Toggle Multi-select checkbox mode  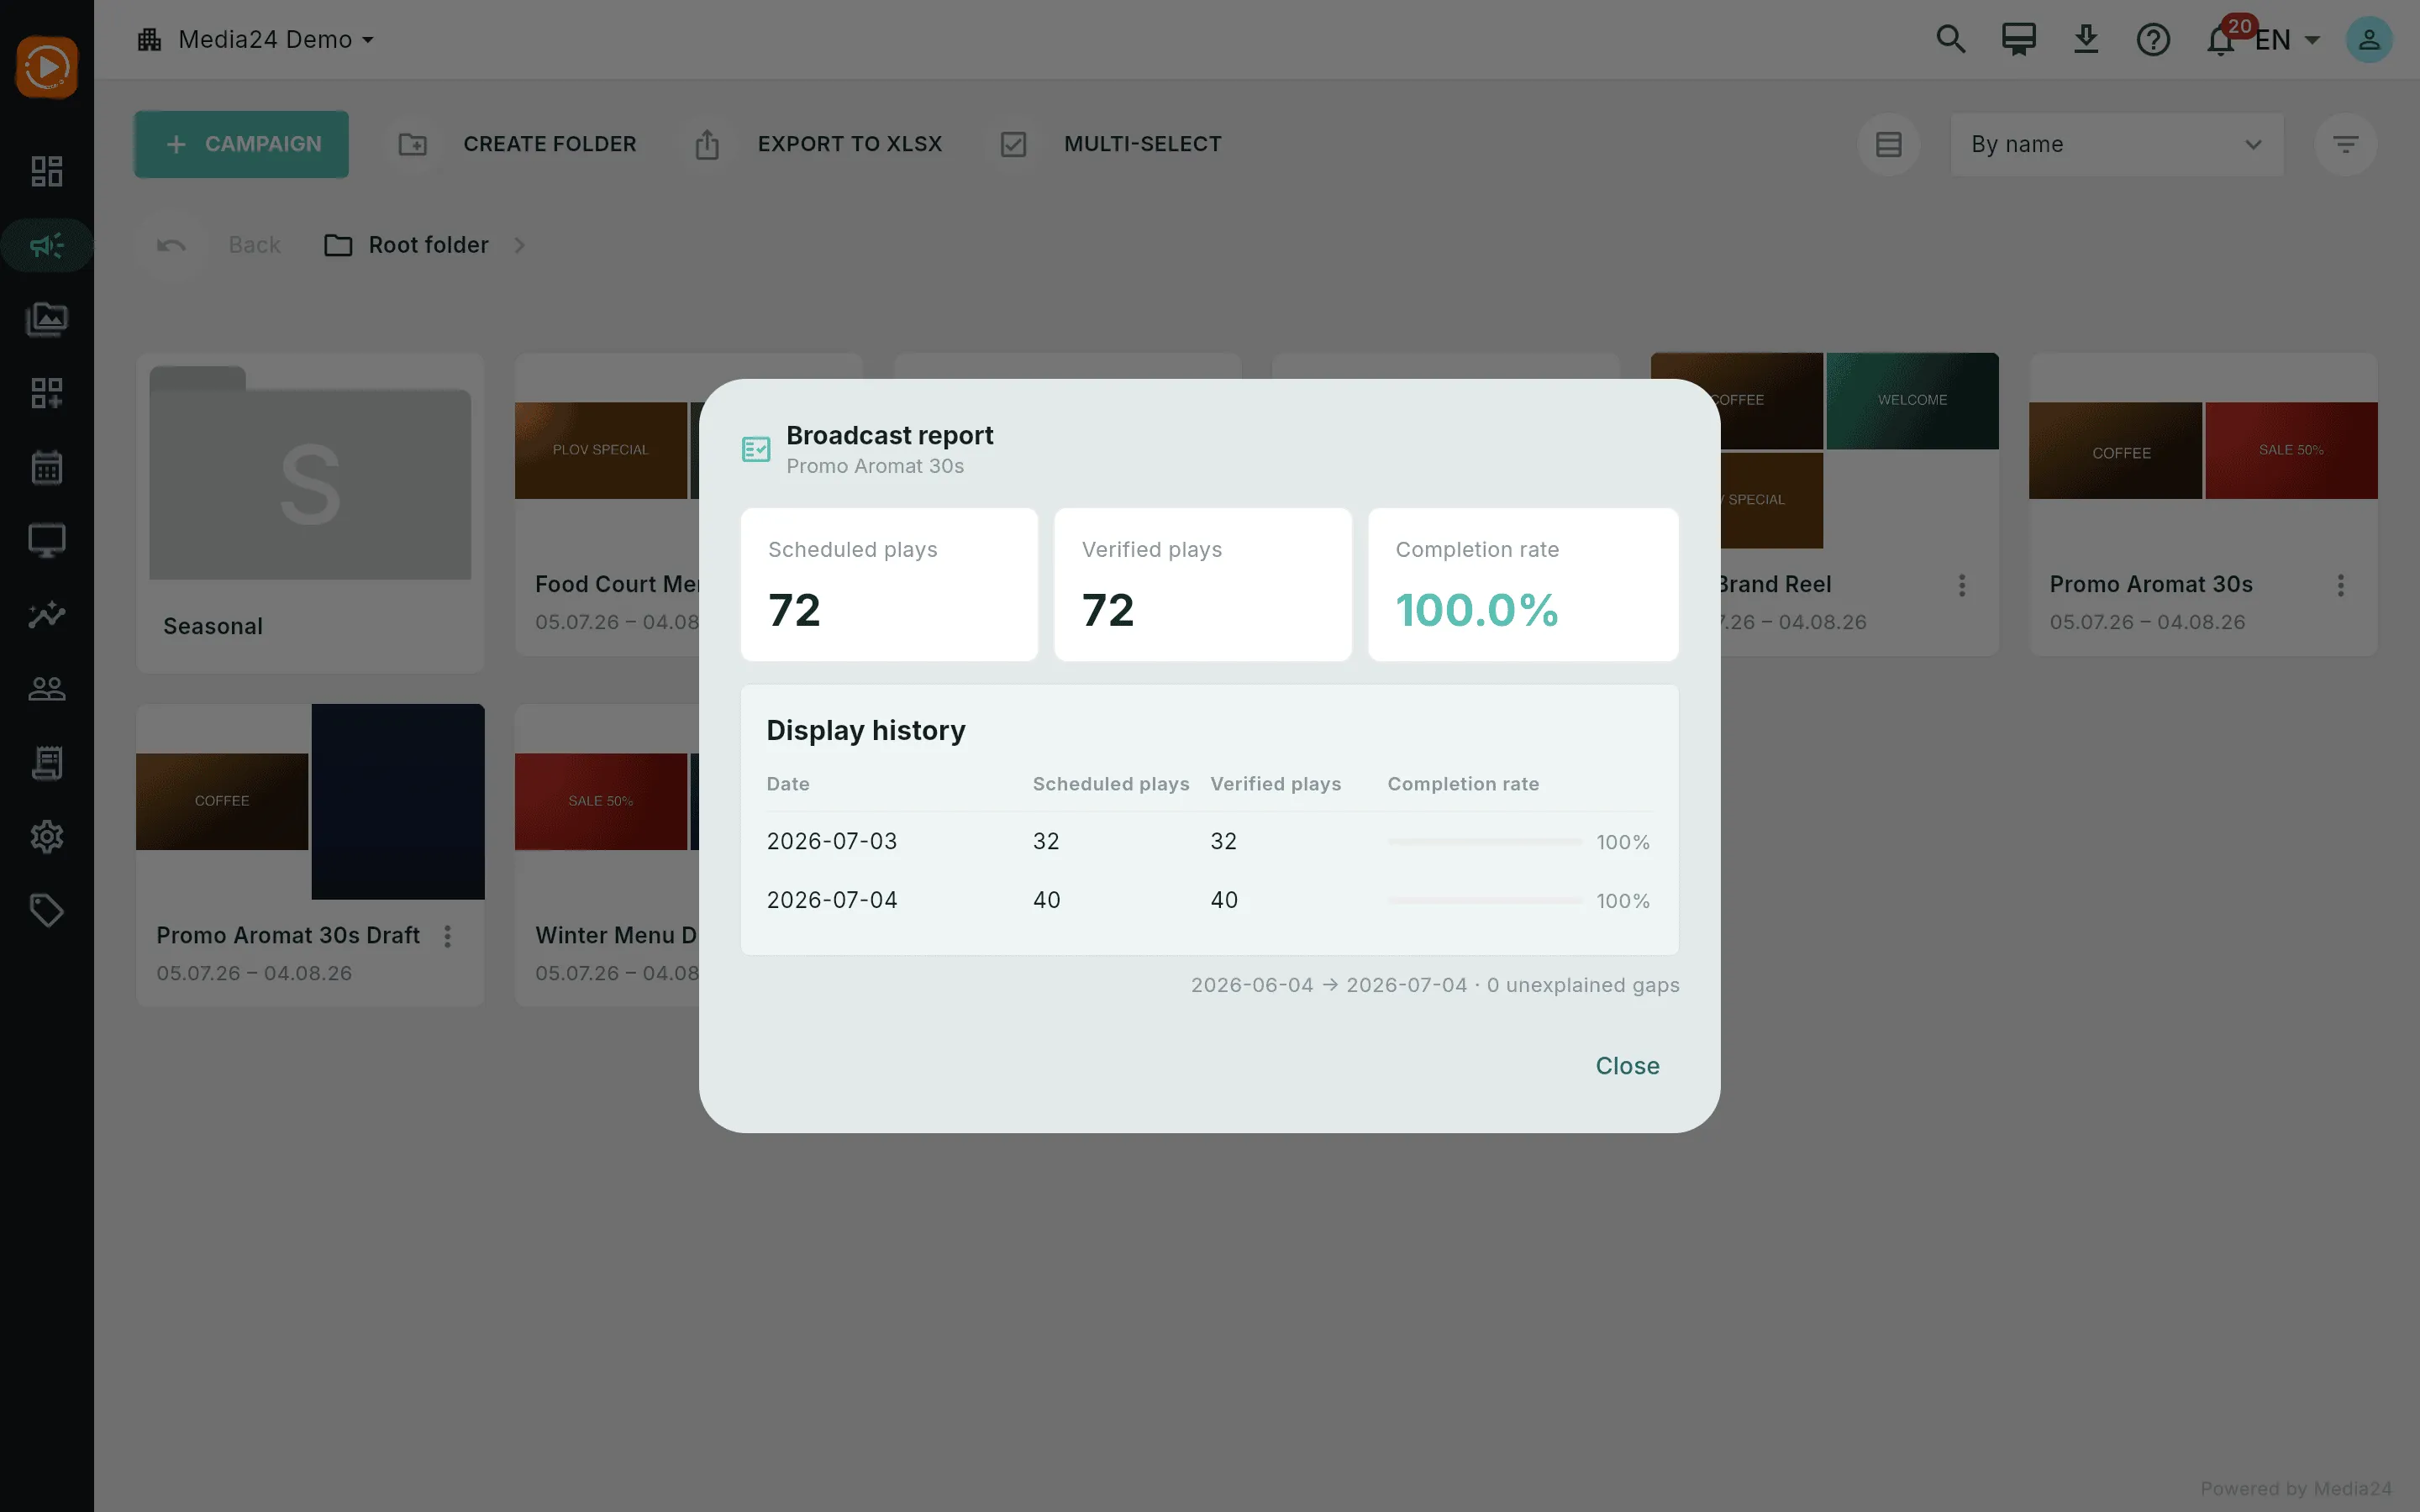coord(1111,144)
